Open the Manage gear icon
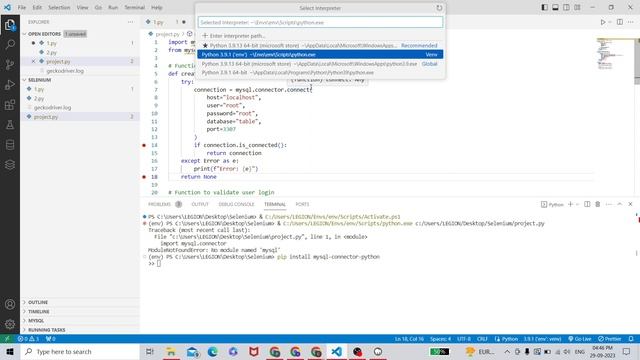The width and height of the screenshot is (640, 360). 10,324
